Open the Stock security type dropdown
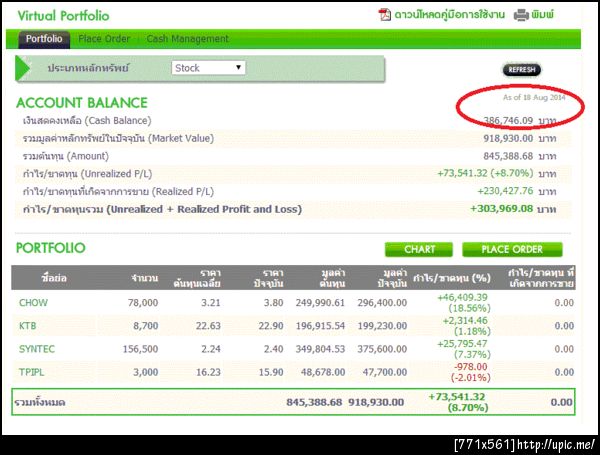 (x=209, y=68)
